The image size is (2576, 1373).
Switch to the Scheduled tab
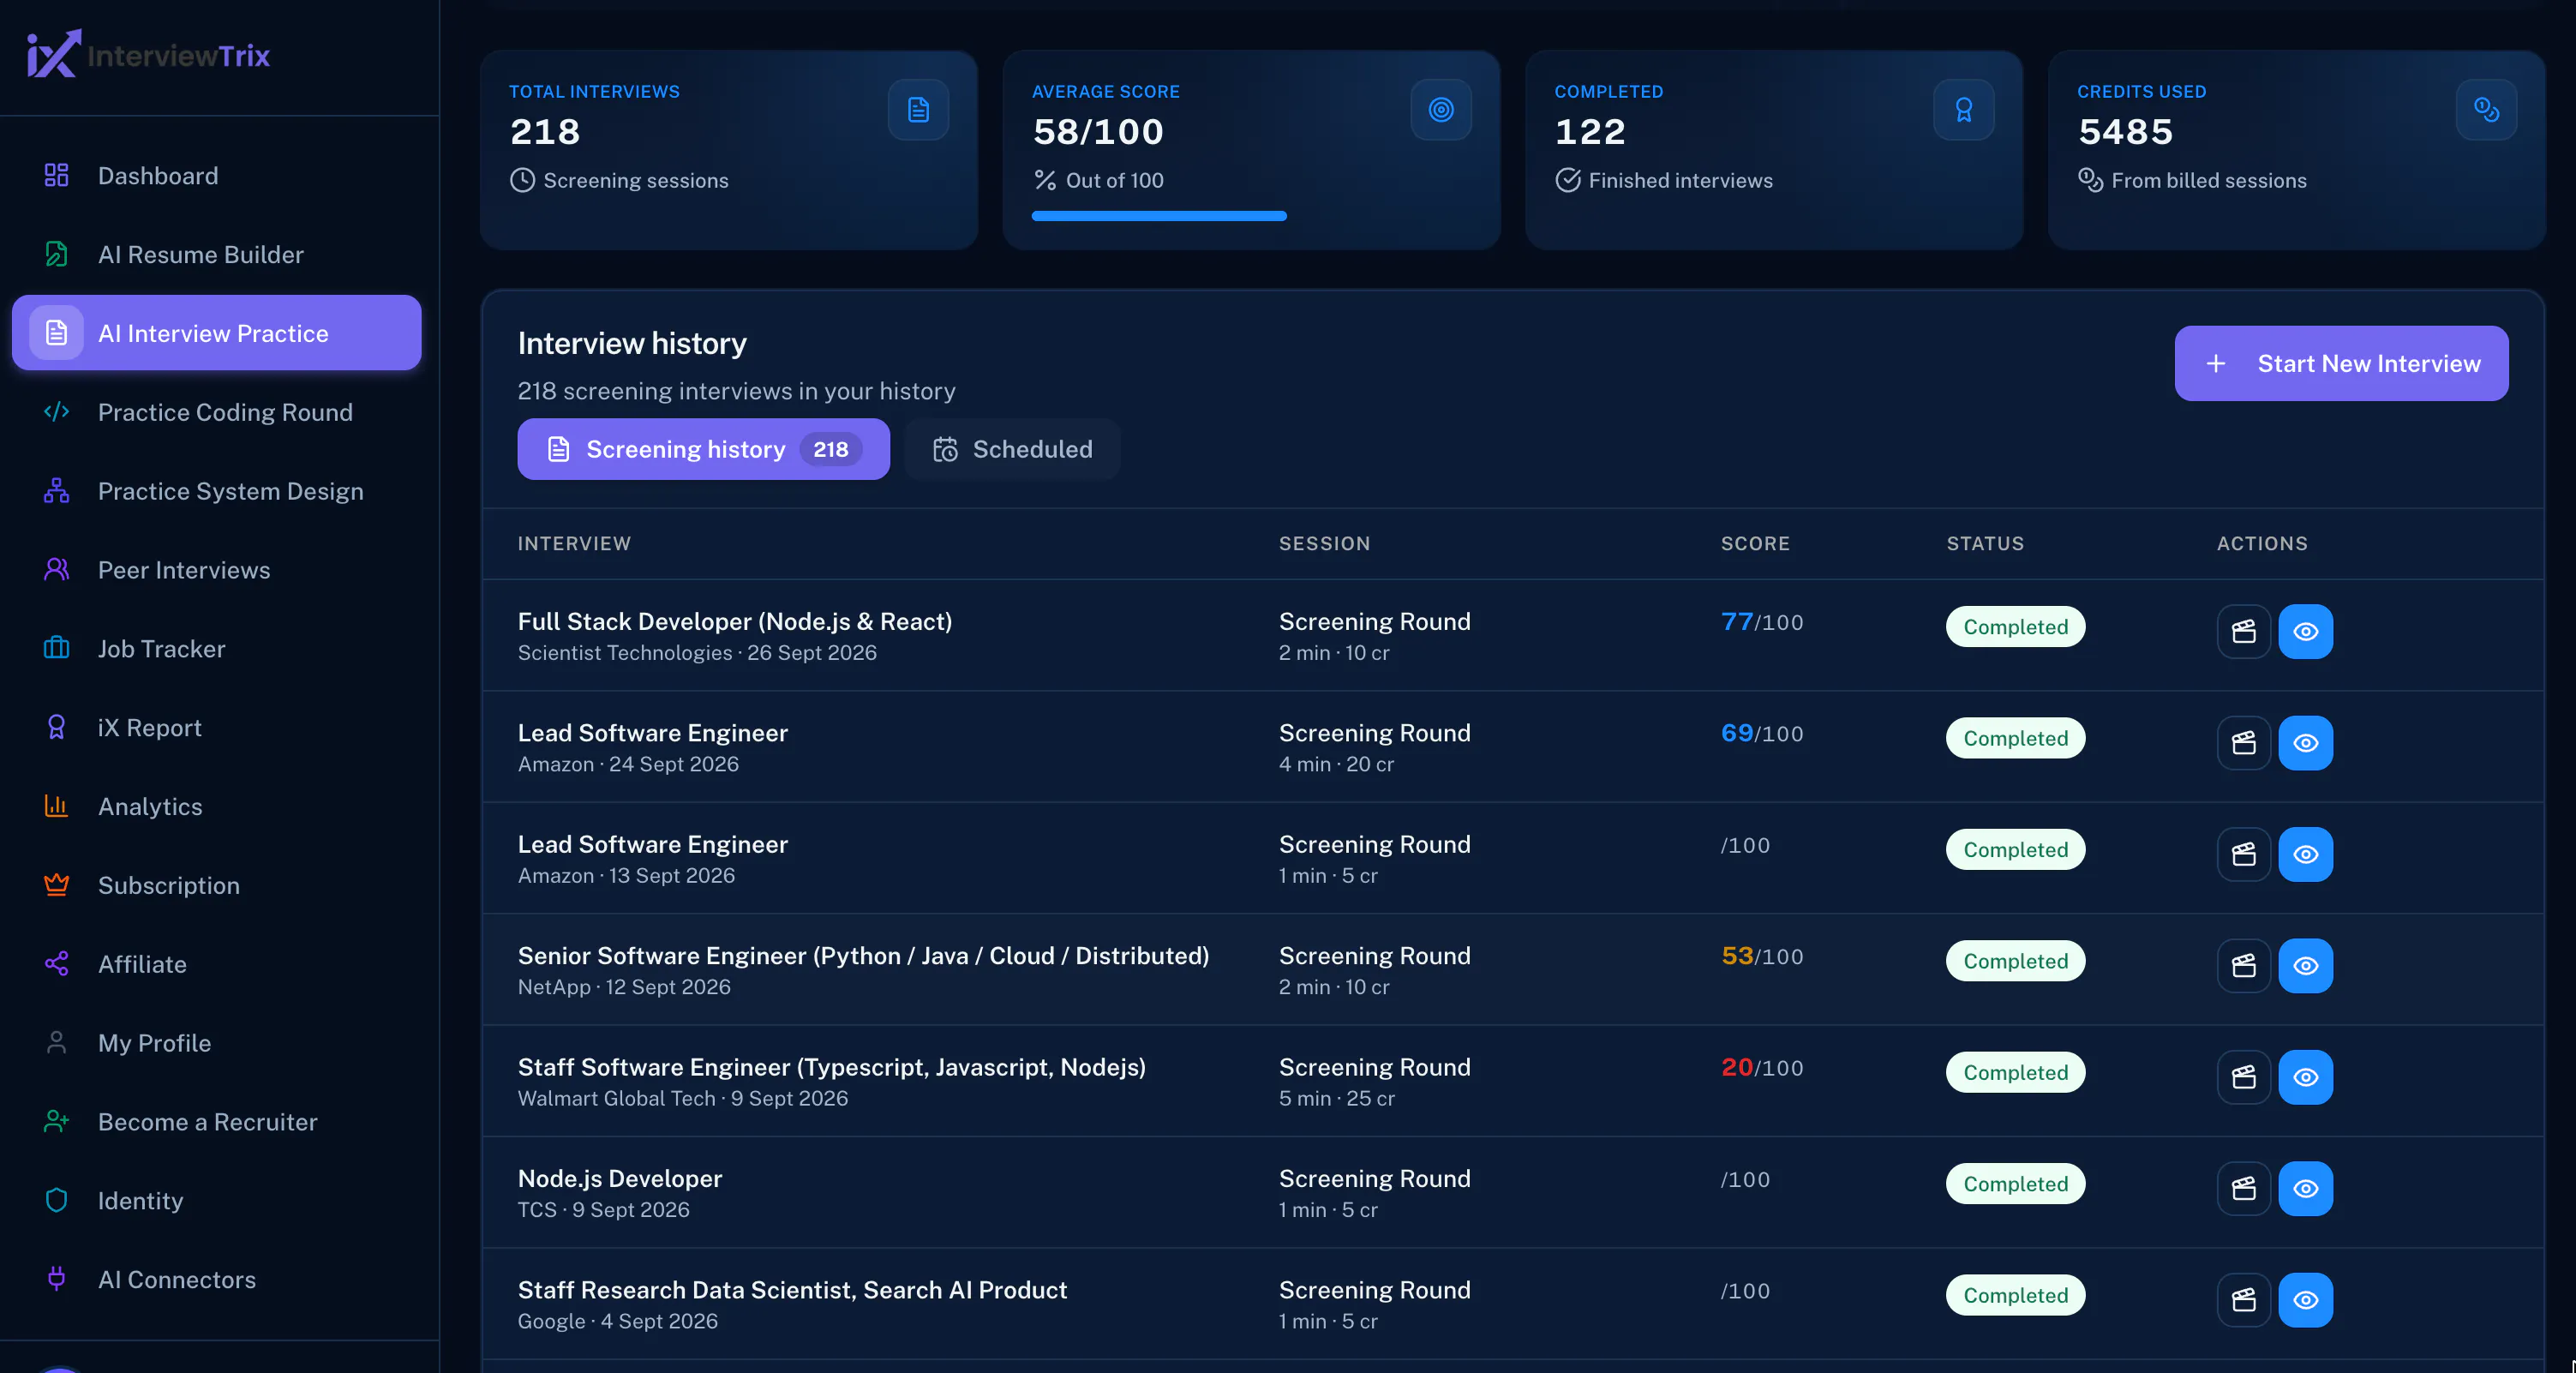pyautogui.click(x=1012, y=449)
